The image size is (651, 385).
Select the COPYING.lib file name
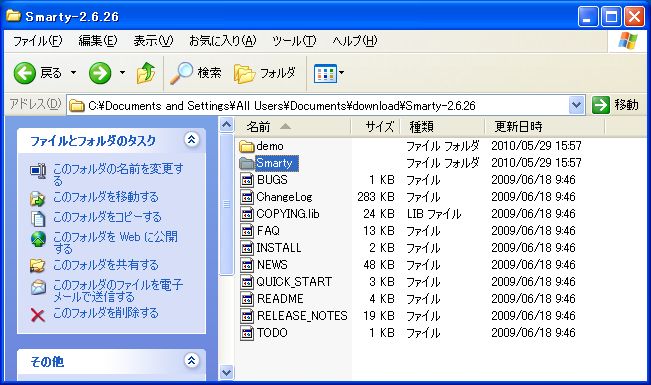288,214
